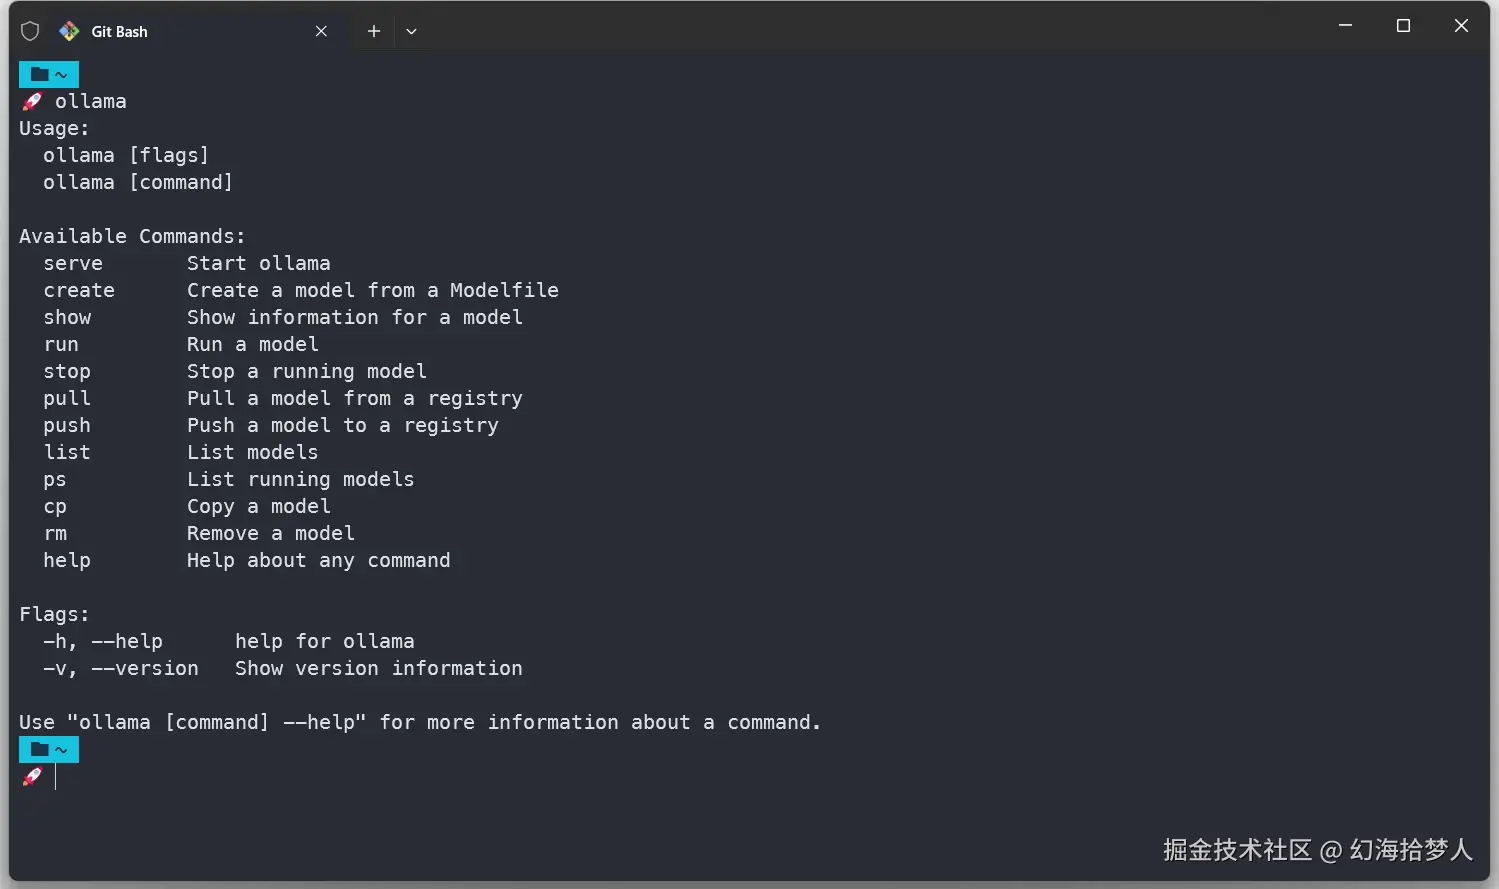Click the "serve" command name
The height and width of the screenshot is (889, 1499).
pyautogui.click(x=73, y=263)
